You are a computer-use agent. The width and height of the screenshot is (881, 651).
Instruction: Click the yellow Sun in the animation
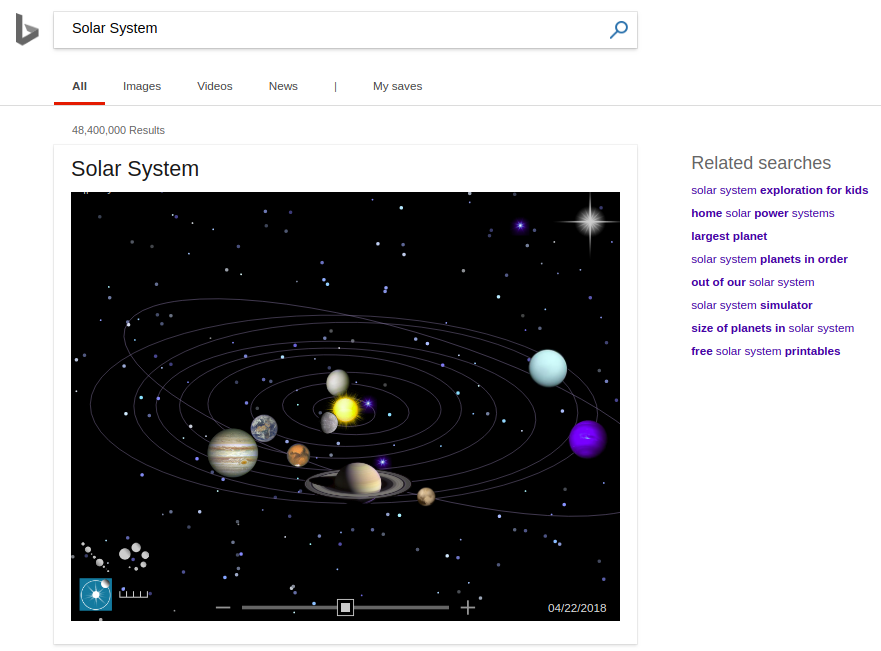click(346, 409)
